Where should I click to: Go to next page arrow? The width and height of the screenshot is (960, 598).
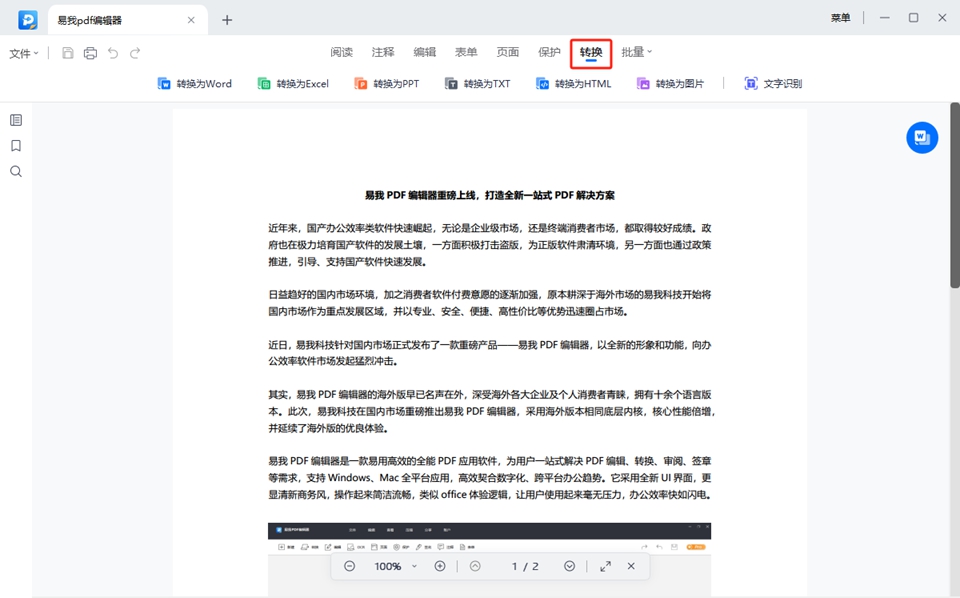click(x=569, y=566)
